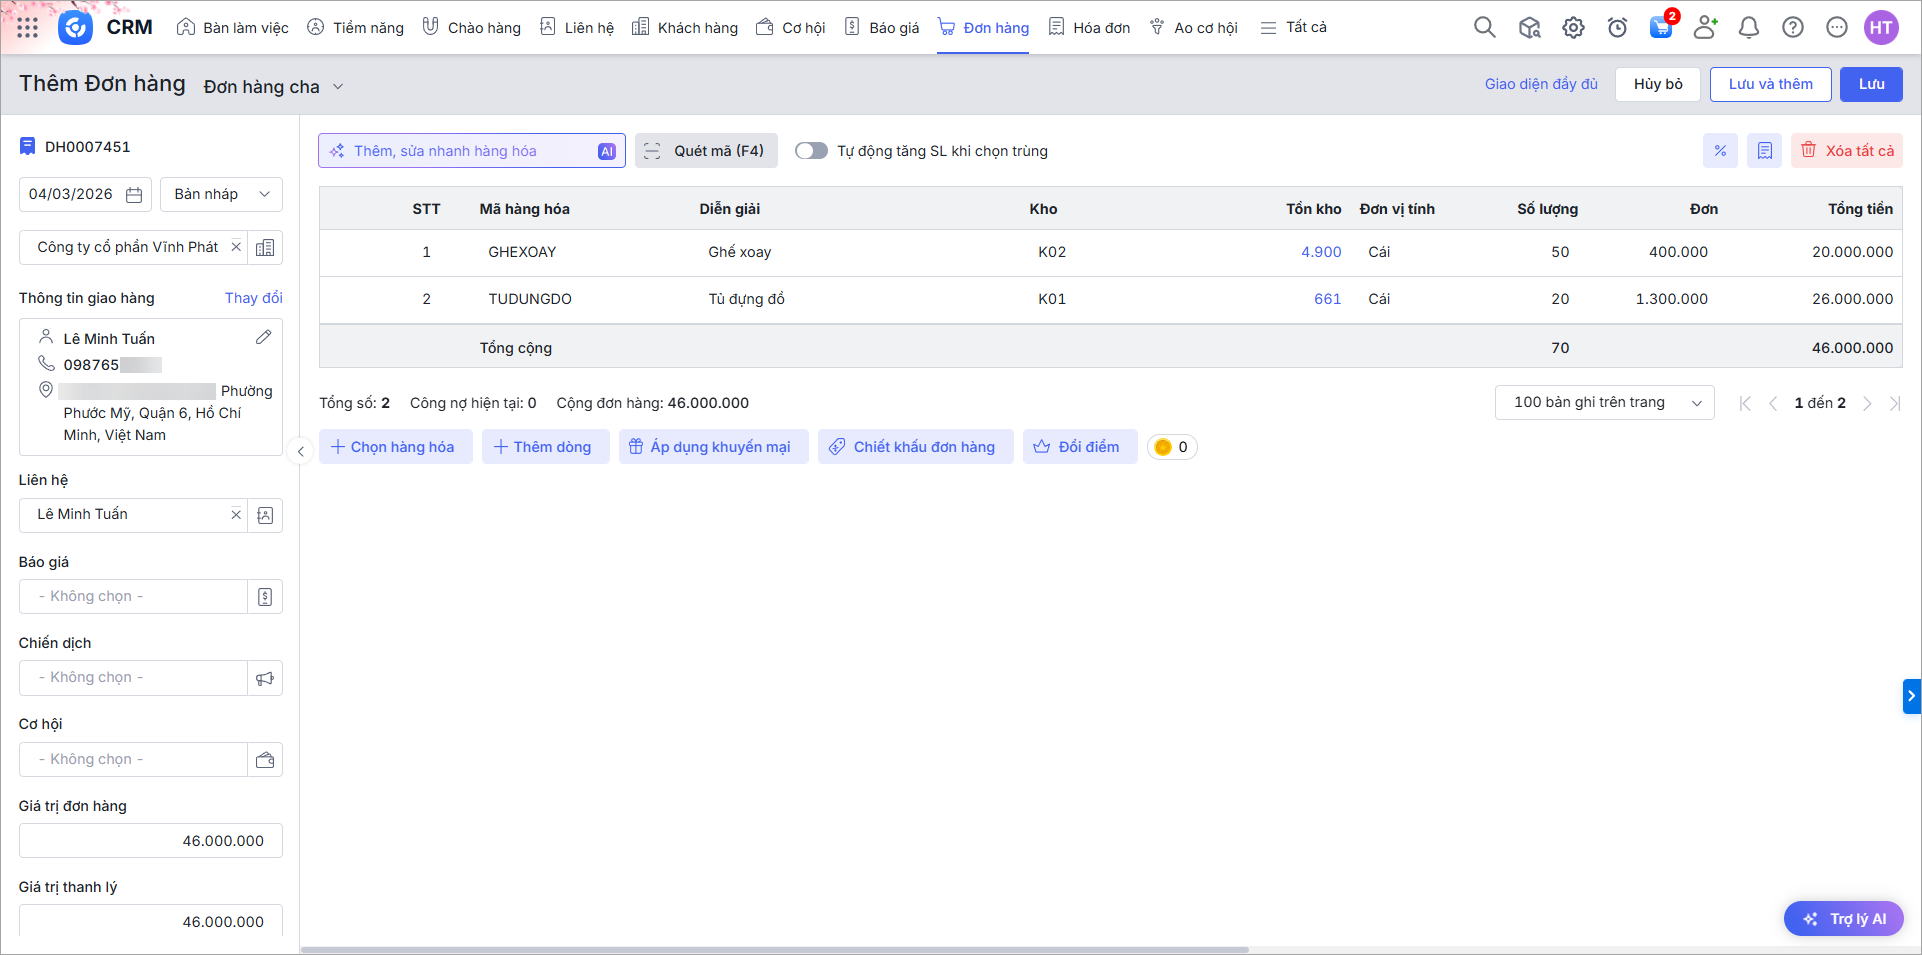Image resolution: width=1922 pixels, height=955 pixels.
Task: Click the Giá trị đơn hàng input field
Action: (151, 841)
